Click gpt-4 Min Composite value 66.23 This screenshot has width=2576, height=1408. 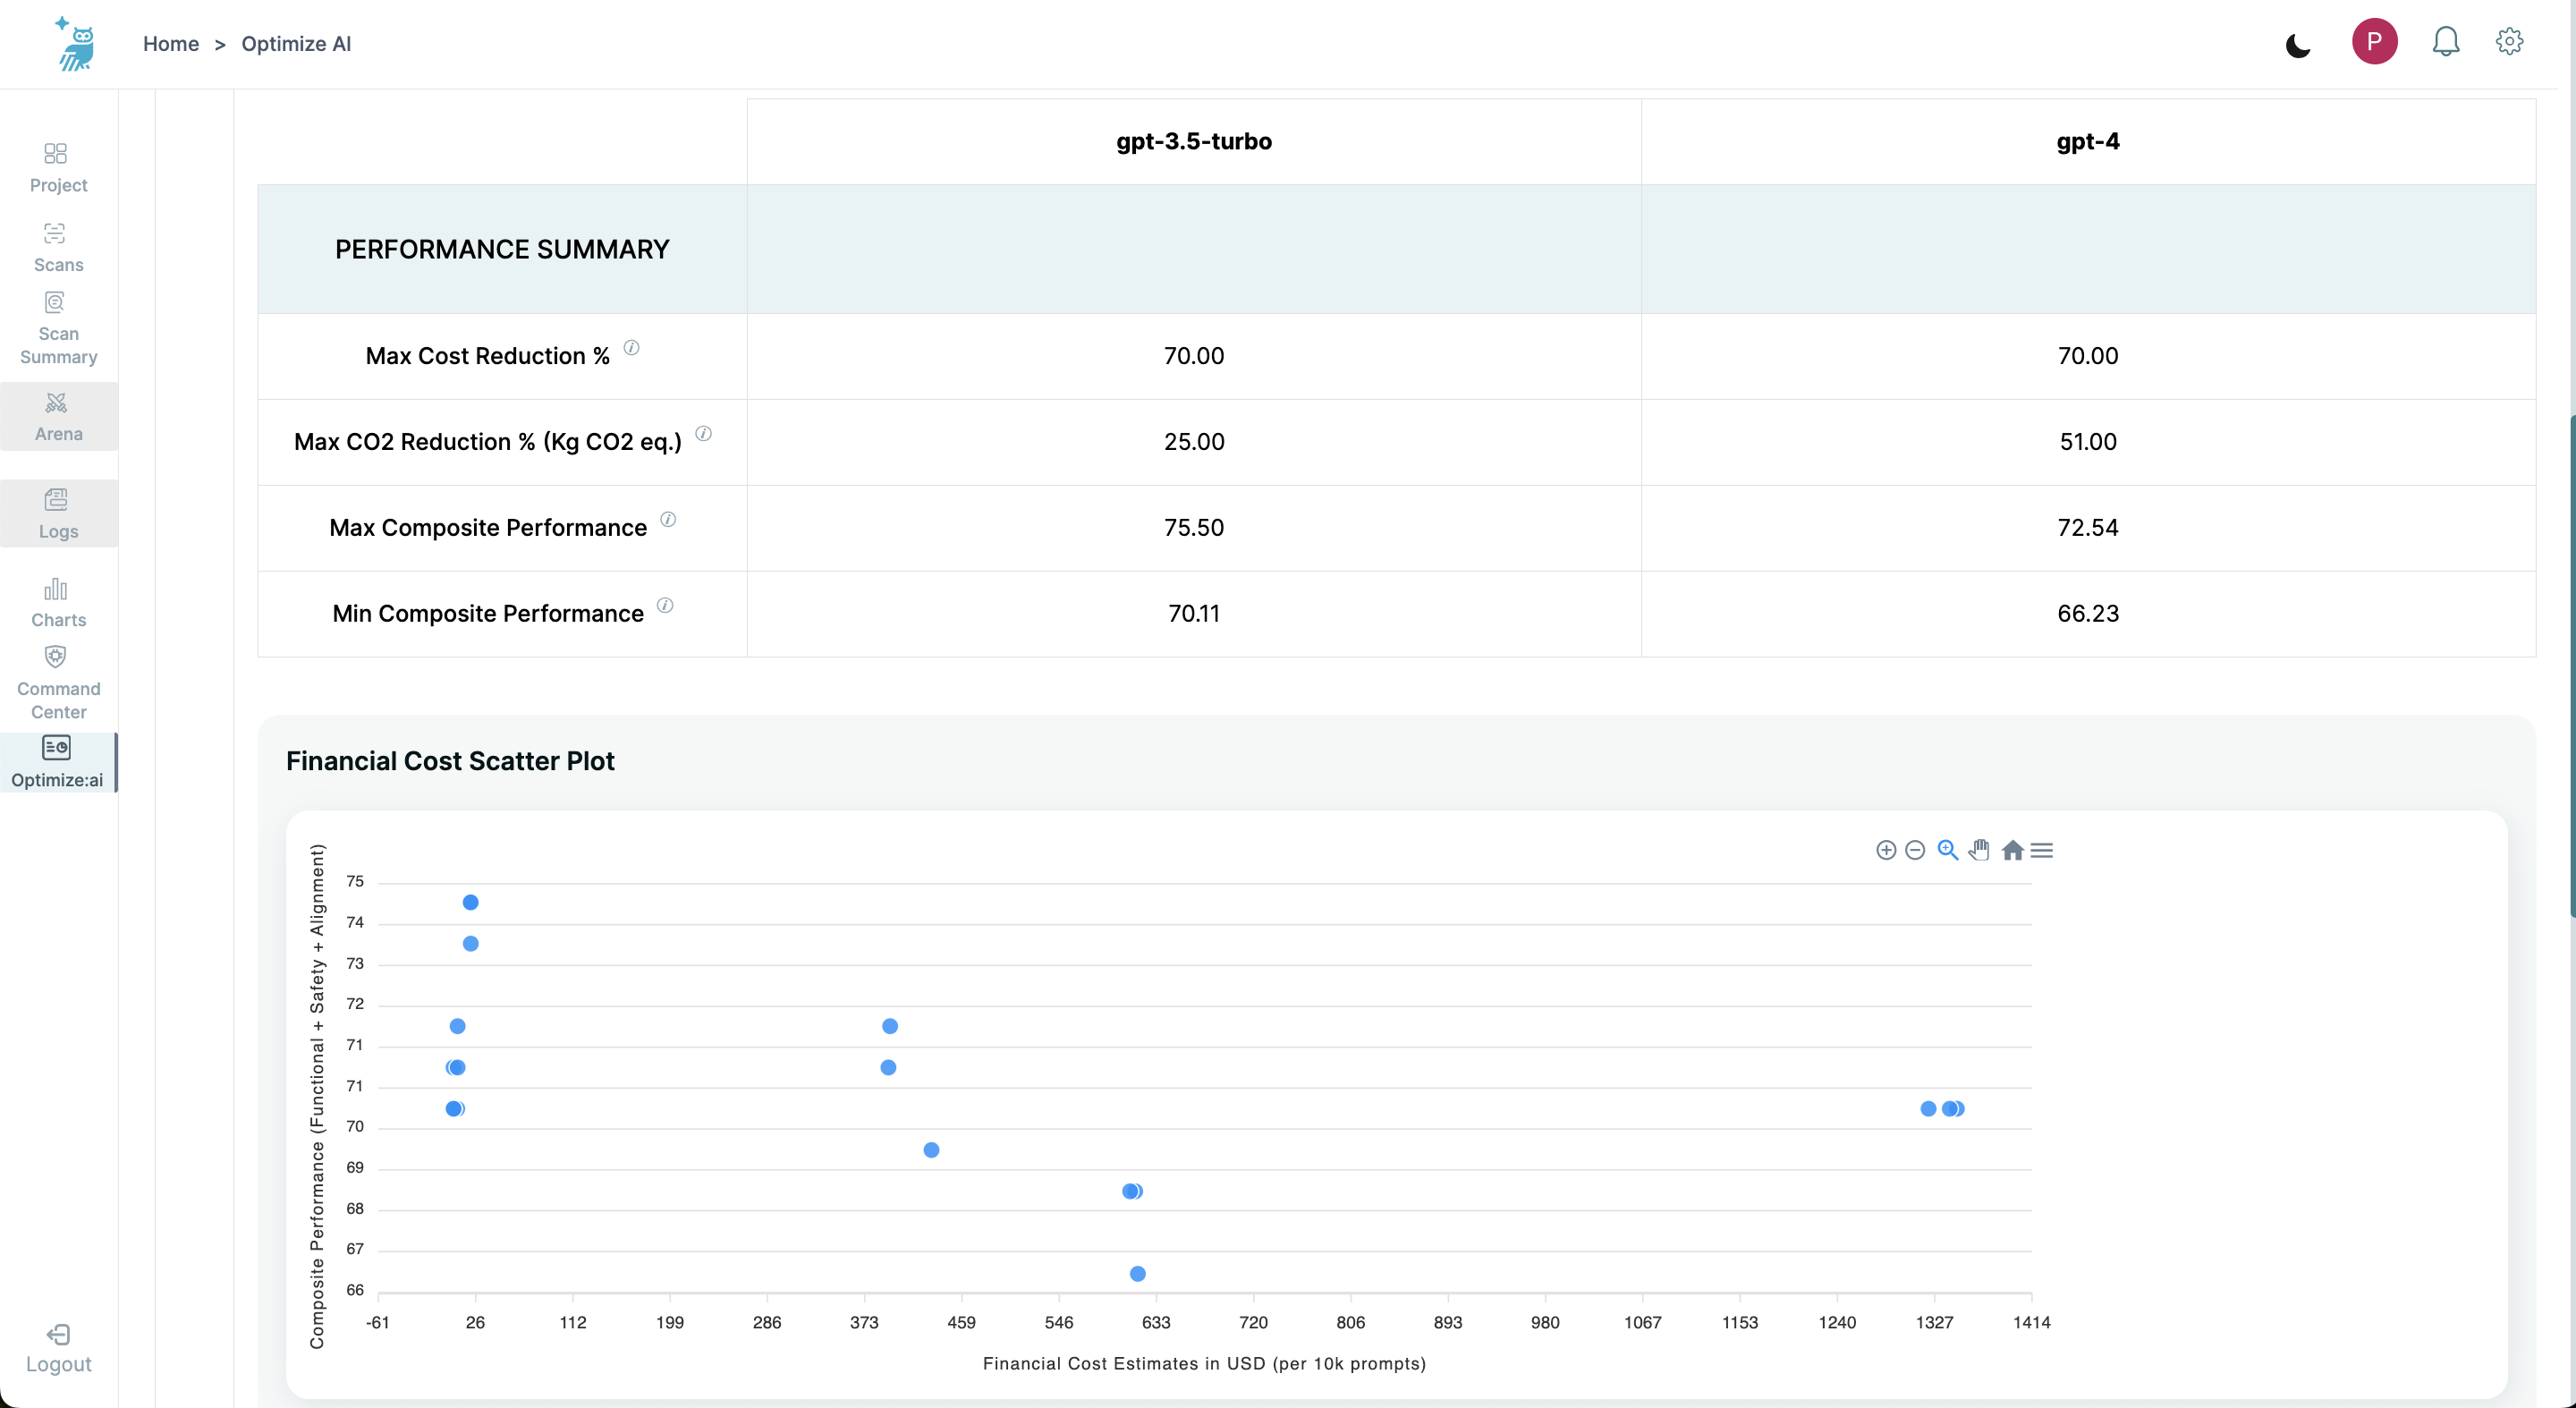[2088, 614]
